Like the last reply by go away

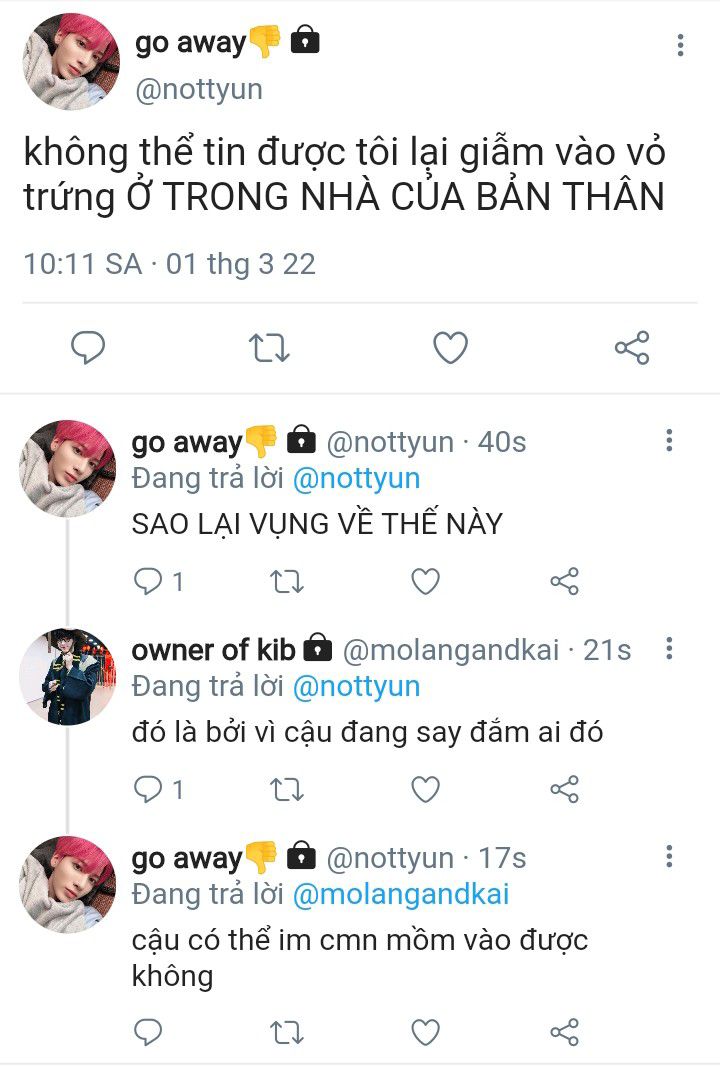coord(426,1032)
